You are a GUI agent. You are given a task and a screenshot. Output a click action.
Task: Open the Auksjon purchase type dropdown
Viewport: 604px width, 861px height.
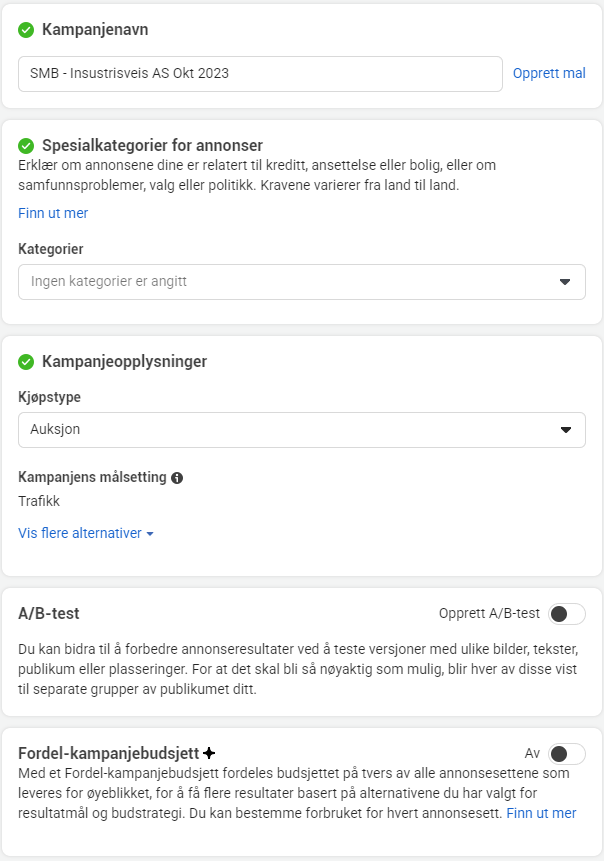pos(302,429)
